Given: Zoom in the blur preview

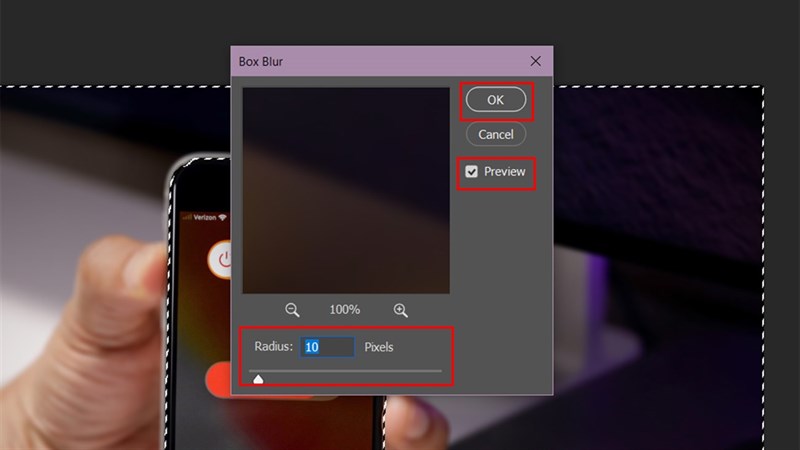Looking at the screenshot, I should tap(401, 310).
